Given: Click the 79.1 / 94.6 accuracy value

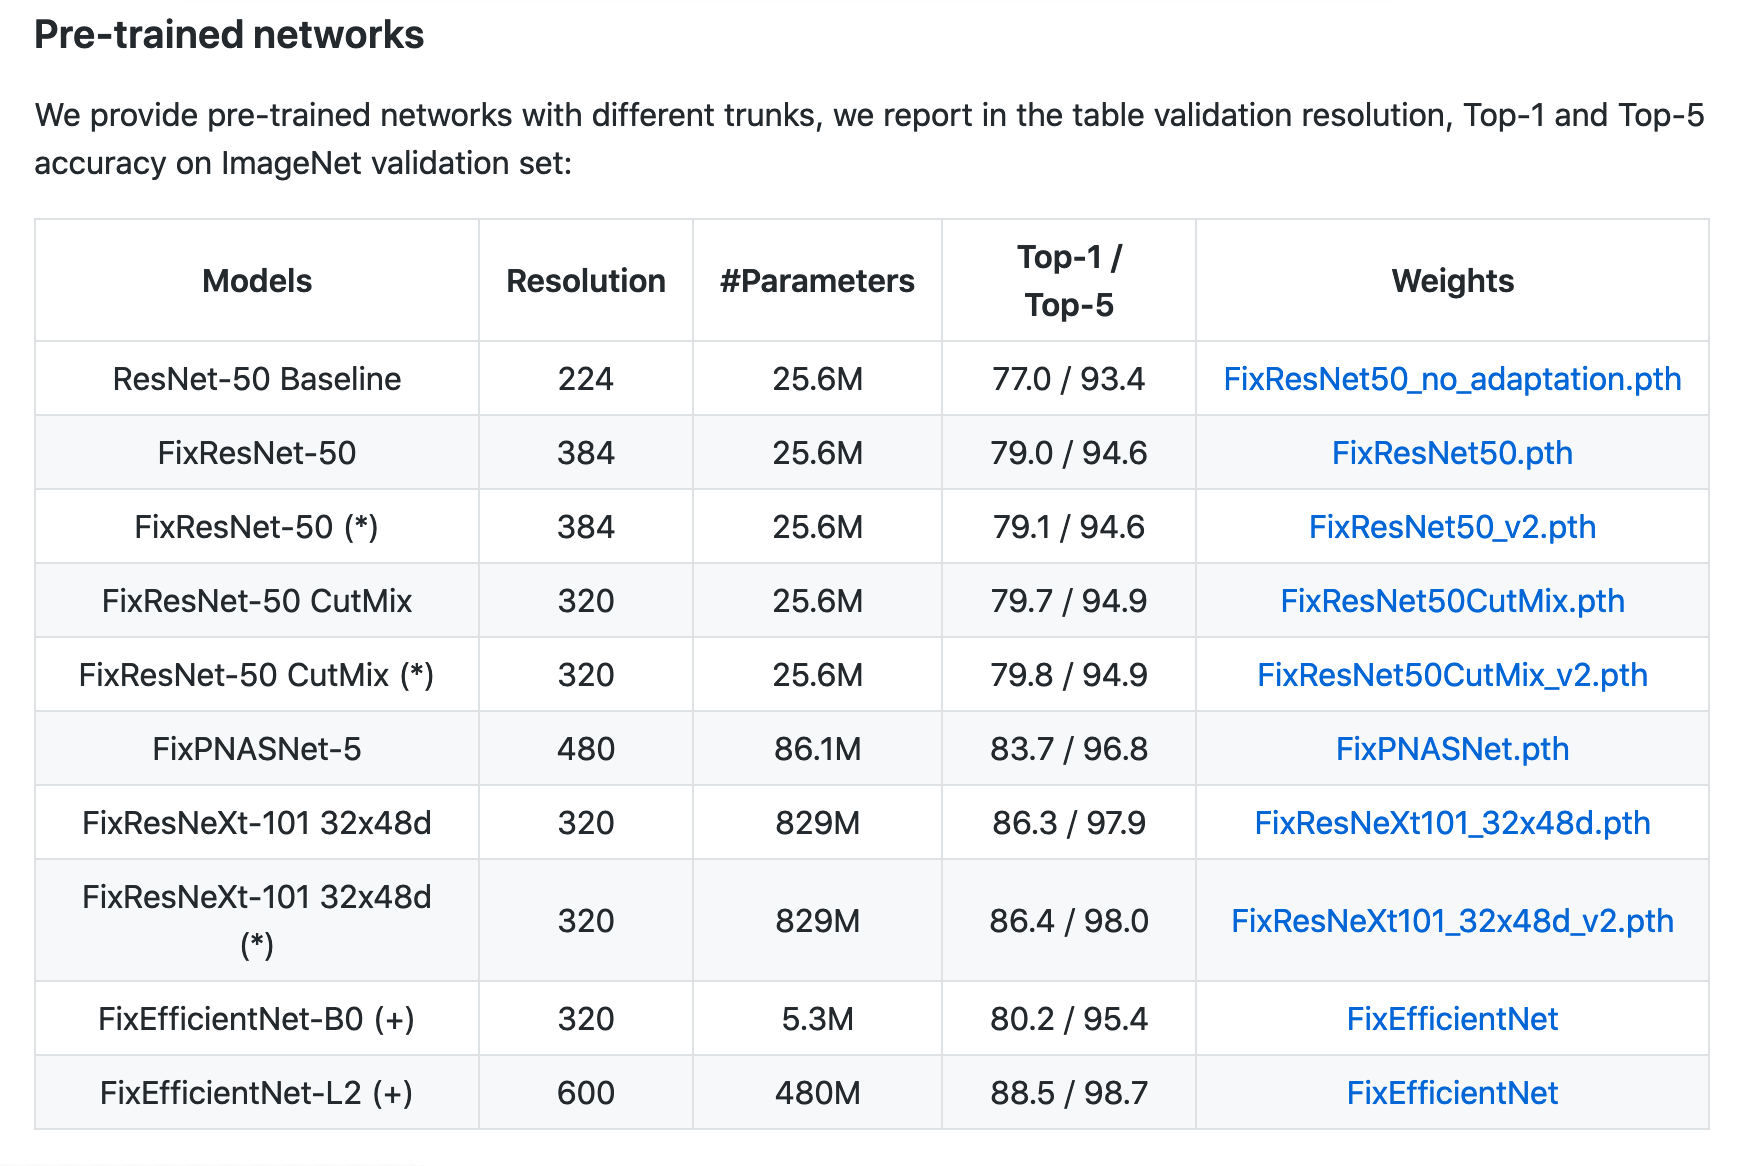Looking at the screenshot, I should pos(1069,527).
